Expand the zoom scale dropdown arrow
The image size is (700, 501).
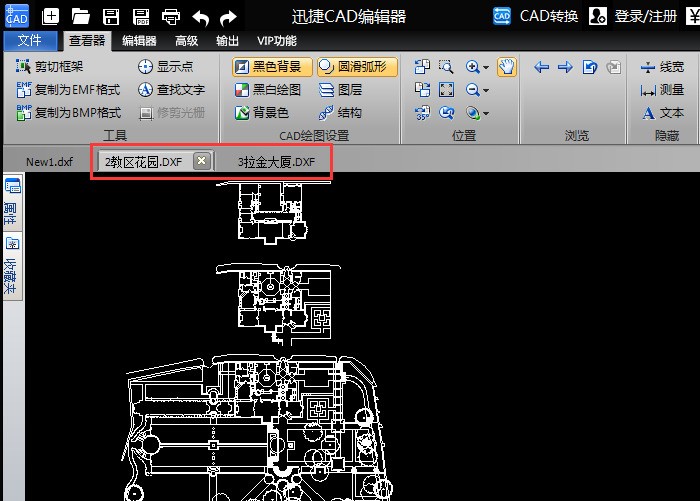click(x=486, y=114)
